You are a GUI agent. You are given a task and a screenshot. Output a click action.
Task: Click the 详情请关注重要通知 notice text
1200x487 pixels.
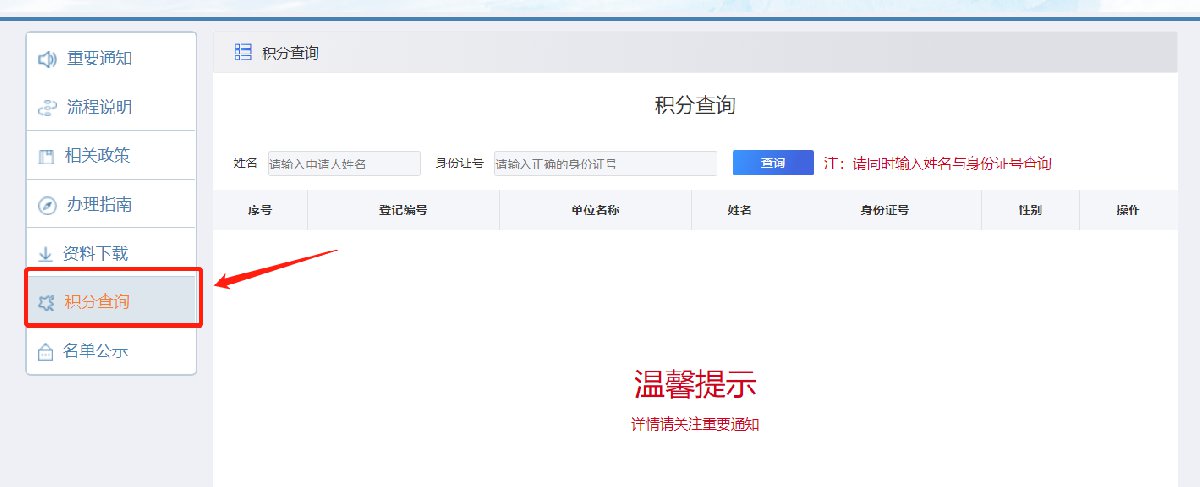(695, 425)
